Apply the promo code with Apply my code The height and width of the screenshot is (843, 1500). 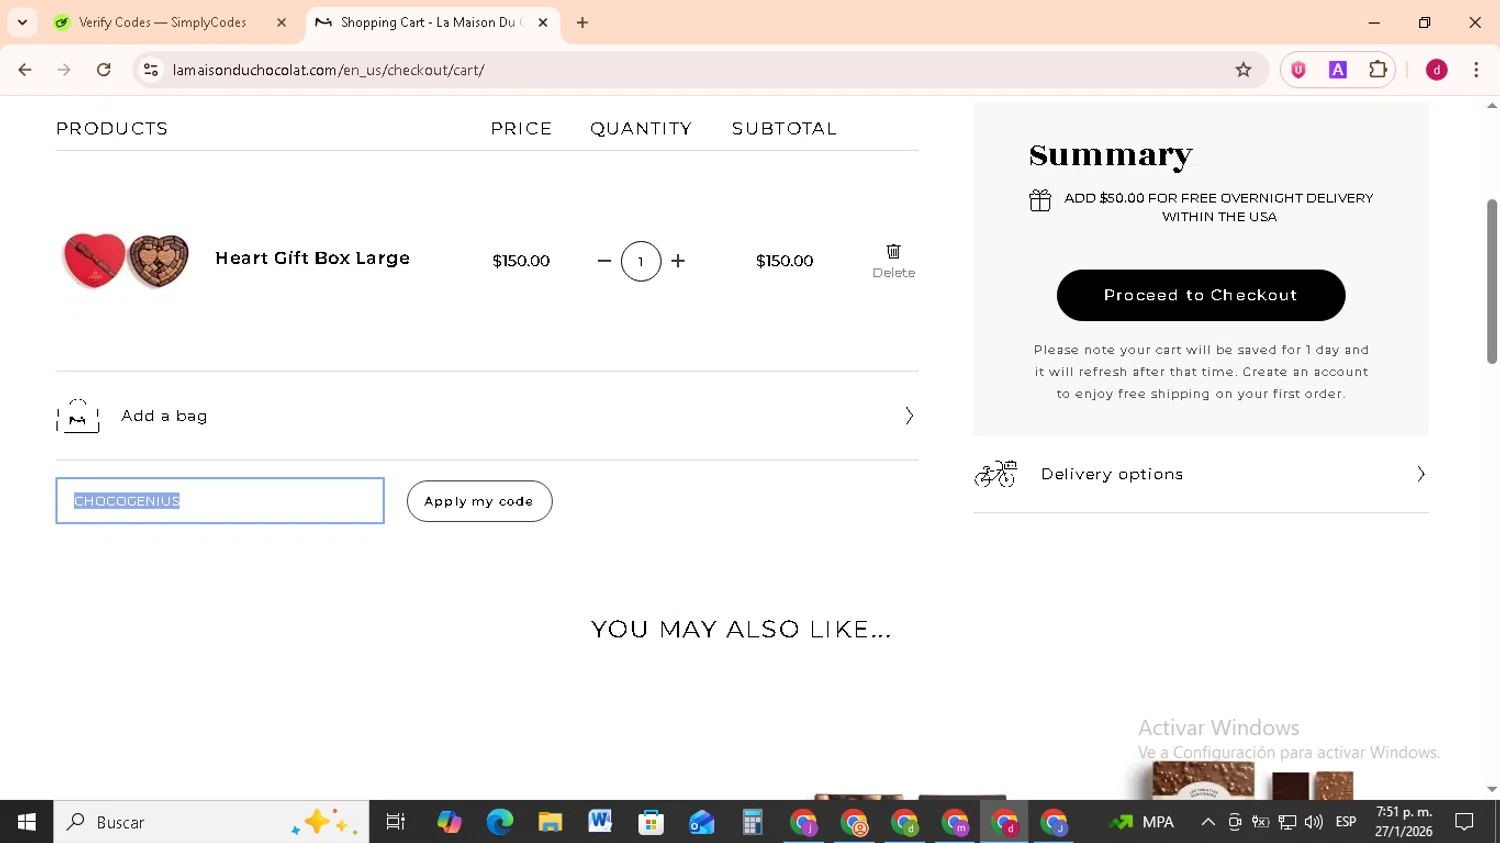(x=479, y=501)
